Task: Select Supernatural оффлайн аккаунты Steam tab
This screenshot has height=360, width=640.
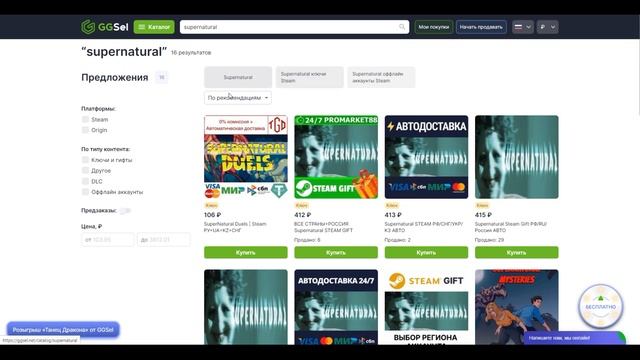Action: pyautogui.click(x=381, y=77)
